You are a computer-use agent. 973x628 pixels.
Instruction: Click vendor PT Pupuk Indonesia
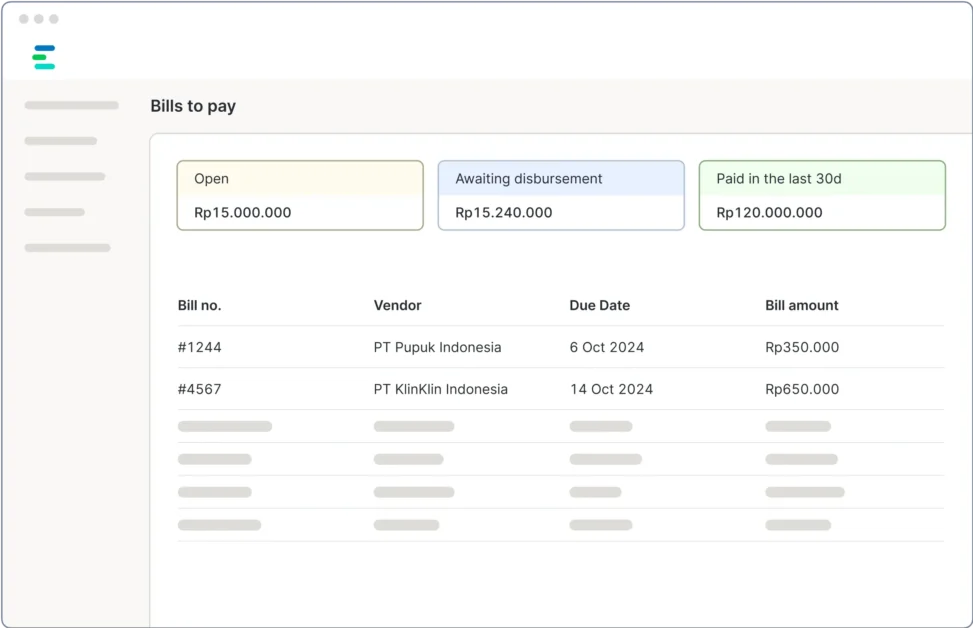[x=437, y=347]
